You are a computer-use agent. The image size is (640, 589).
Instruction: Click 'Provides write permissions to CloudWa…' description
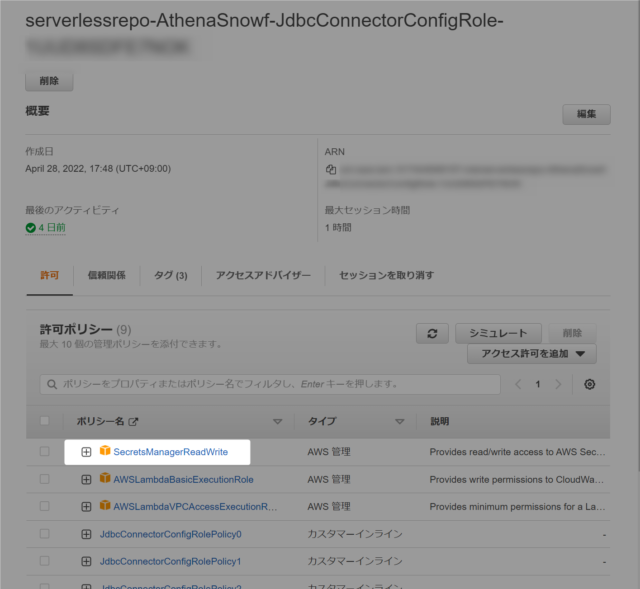click(516, 480)
